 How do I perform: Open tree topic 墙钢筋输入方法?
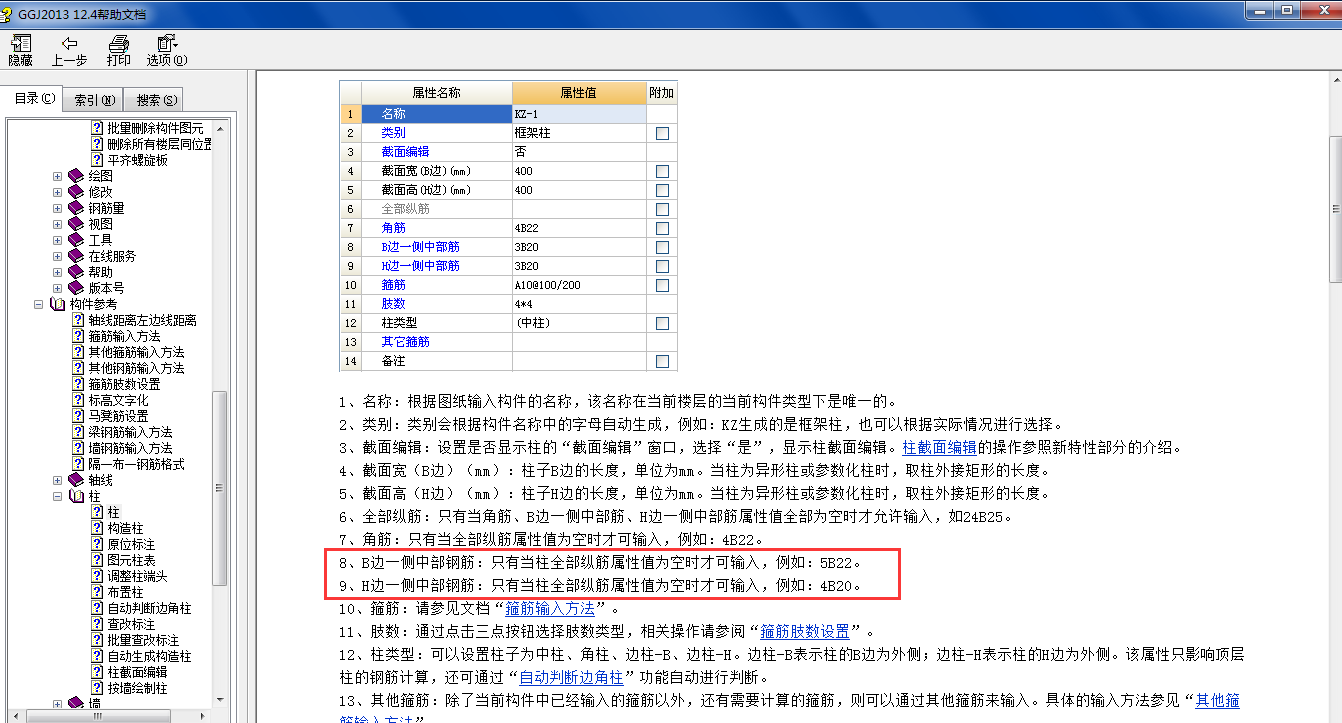[130, 448]
